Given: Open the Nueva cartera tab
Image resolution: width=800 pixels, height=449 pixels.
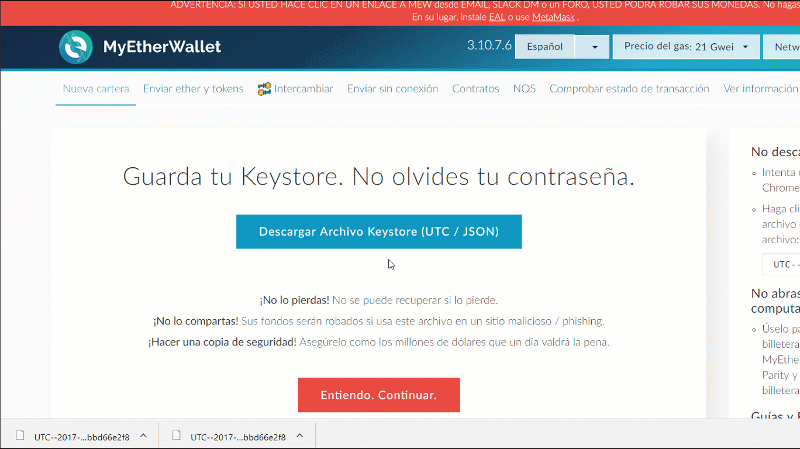Looking at the screenshot, I should click(96, 89).
